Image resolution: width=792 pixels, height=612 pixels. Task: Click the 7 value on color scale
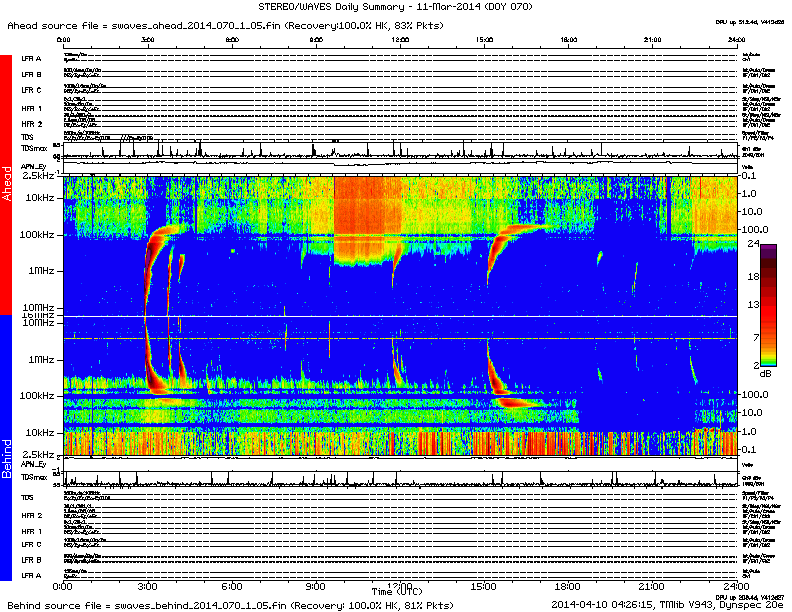(756, 337)
